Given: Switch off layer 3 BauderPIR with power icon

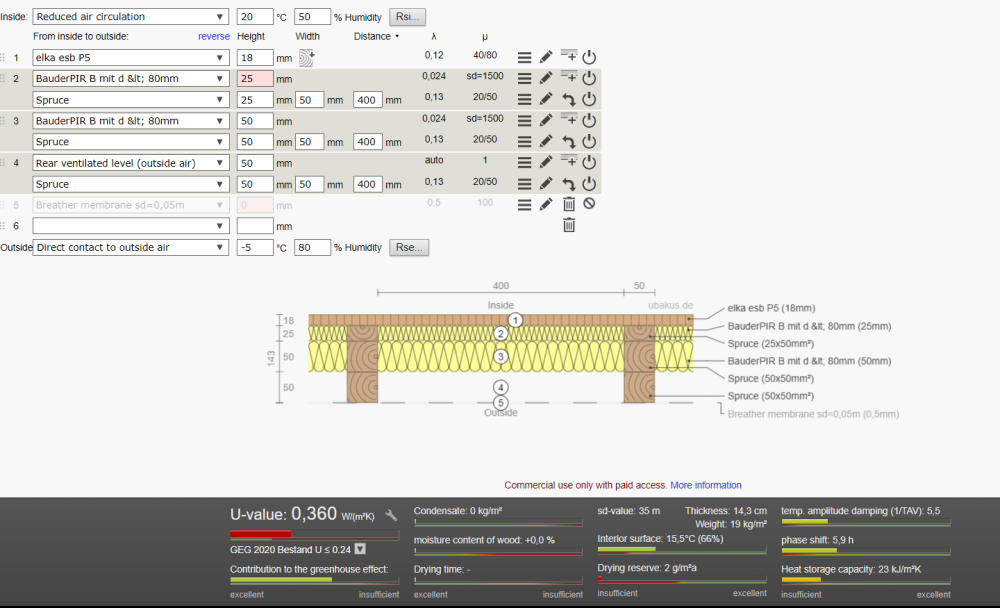Looking at the screenshot, I should coord(589,121).
